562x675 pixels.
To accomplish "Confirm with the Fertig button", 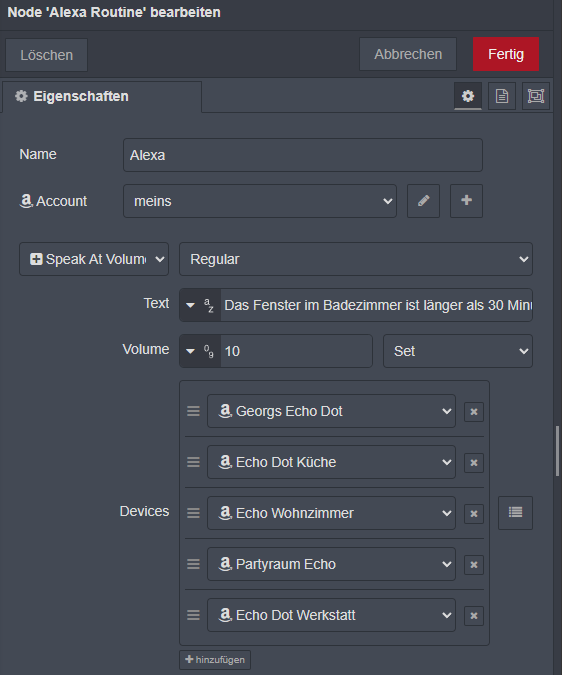I will (x=506, y=54).
